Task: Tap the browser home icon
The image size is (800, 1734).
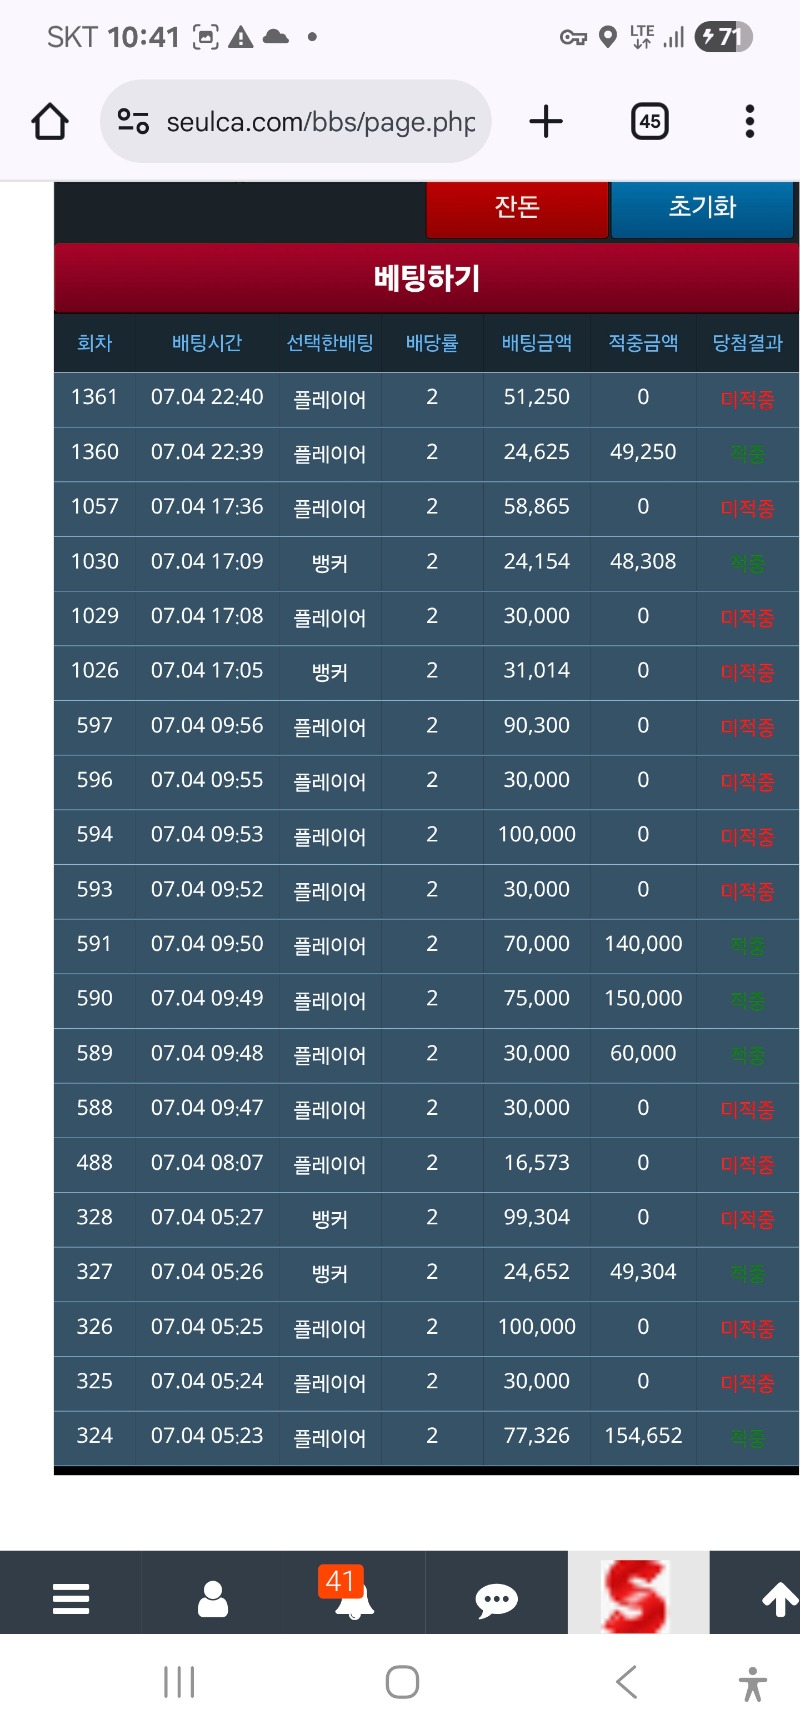Action: pos(50,122)
